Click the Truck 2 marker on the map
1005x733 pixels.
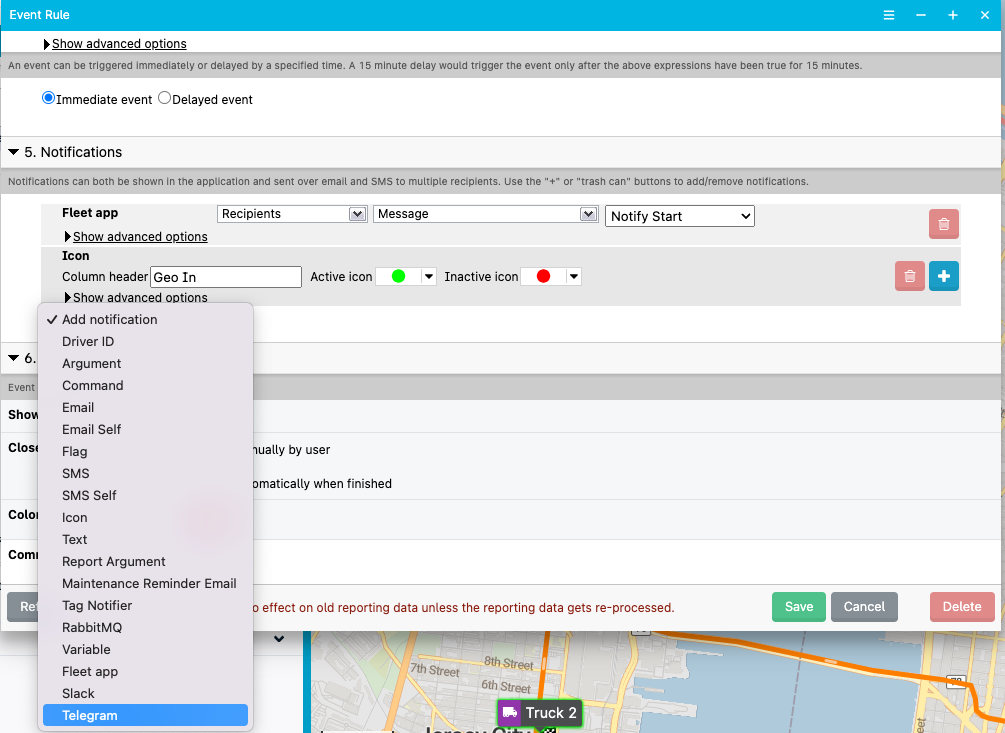pos(539,713)
